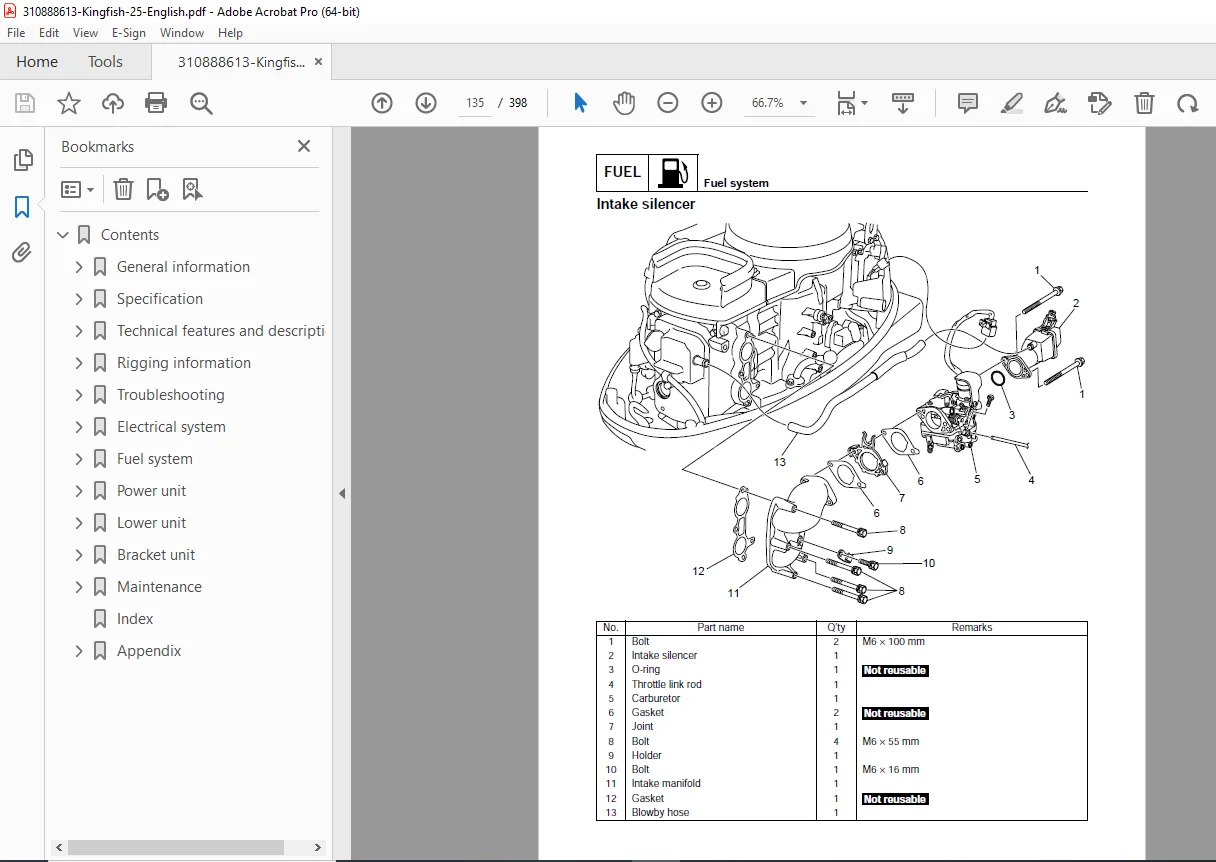The width and height of the screenshot is (1216, 862).
Task: Open the File menu
Action: tap(16, 33)
